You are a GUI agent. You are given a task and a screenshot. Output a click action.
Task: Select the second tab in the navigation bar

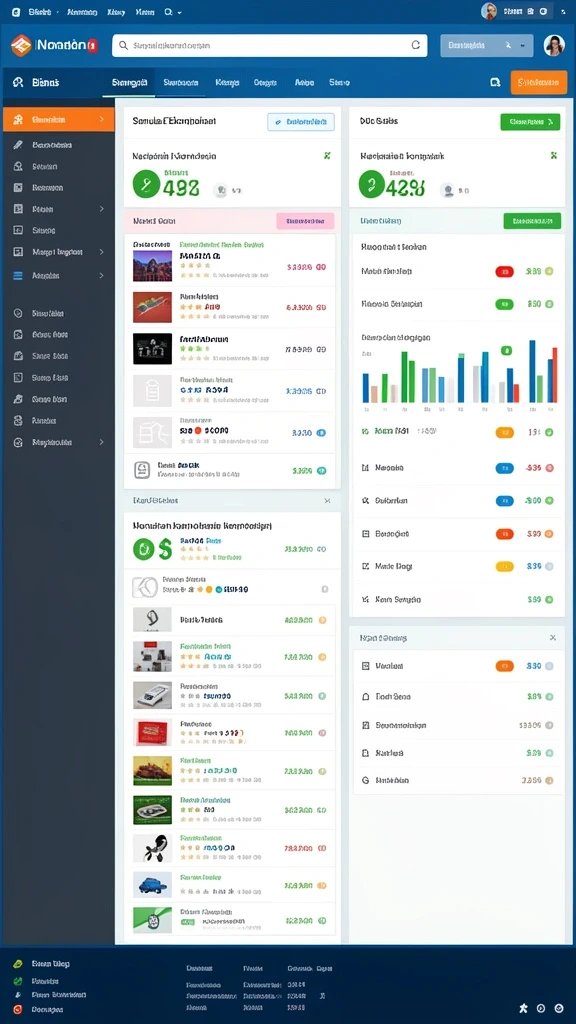(181, 82)
